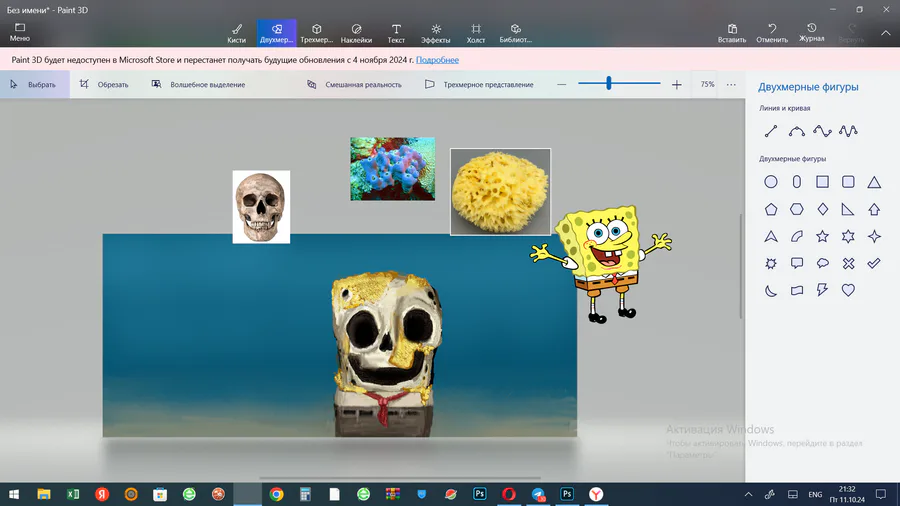Select the blue coral sponge image
Image resolution: width=900 pixels, height=506 pixels.
393,169
